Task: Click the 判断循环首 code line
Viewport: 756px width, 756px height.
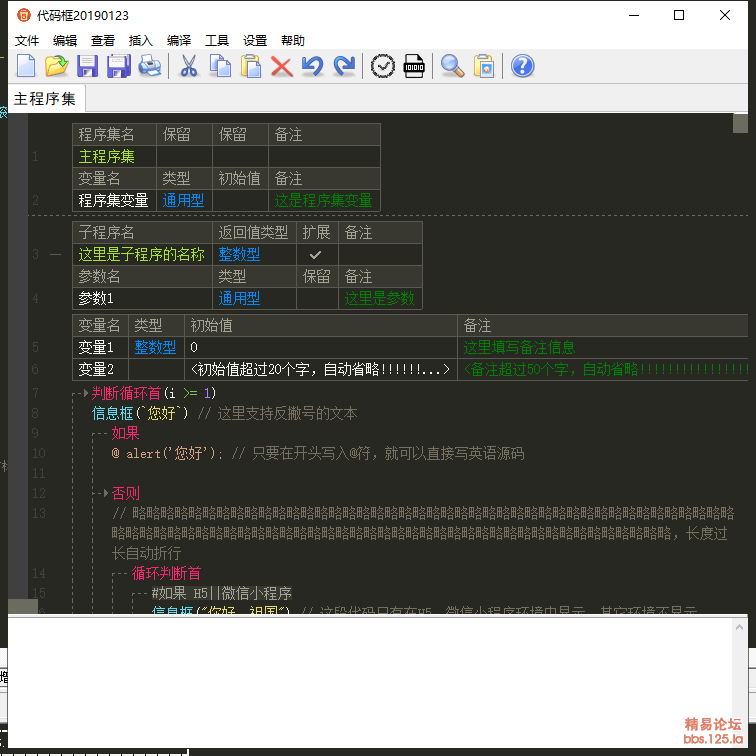Action: pyautogui.click(x=153, y=393)
